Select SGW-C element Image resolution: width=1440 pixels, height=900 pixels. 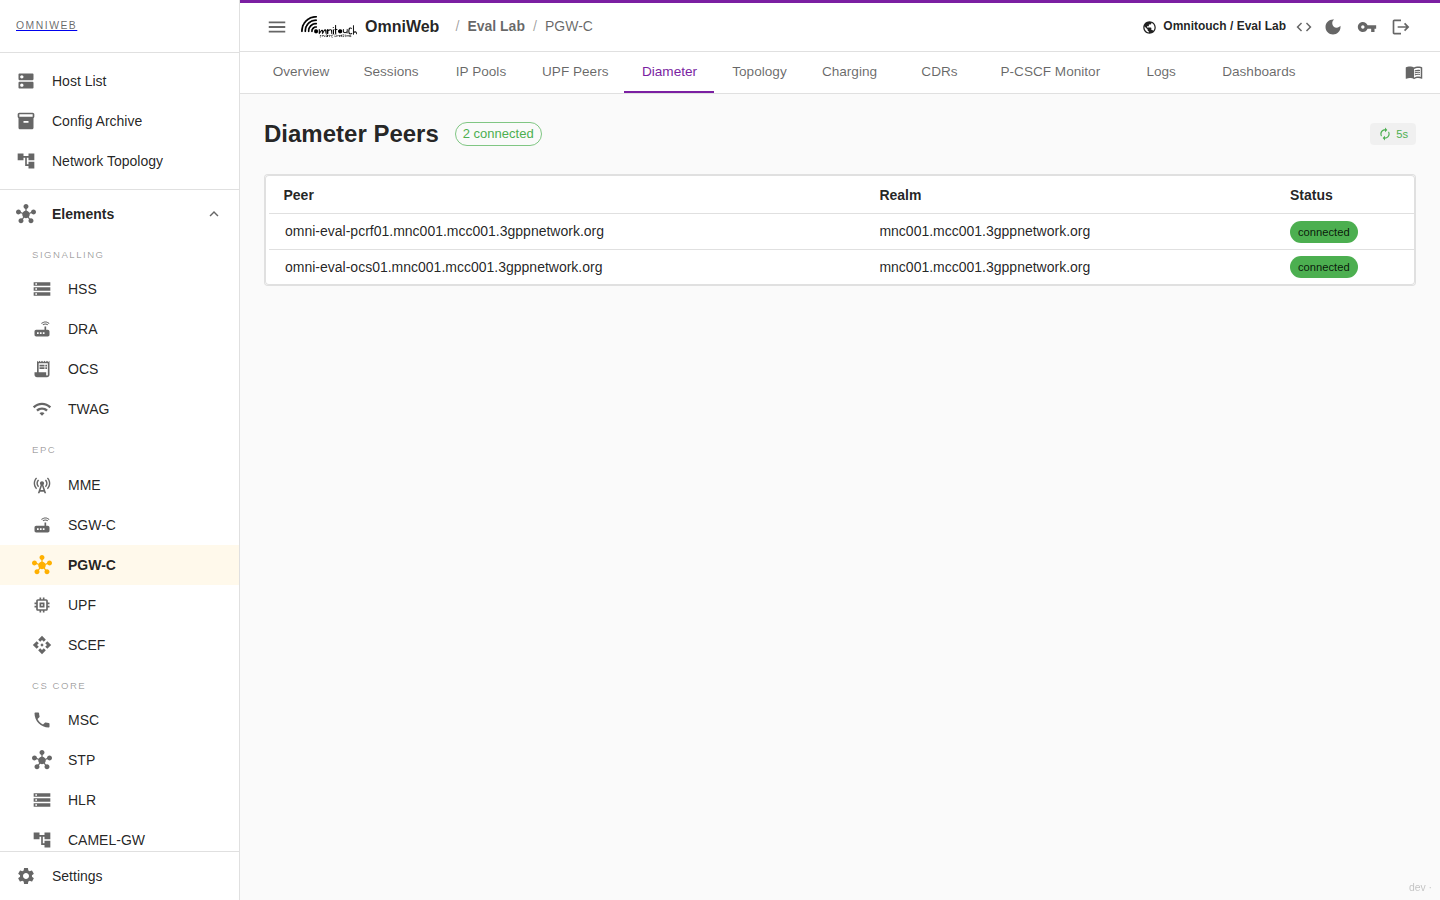[120, 525]
